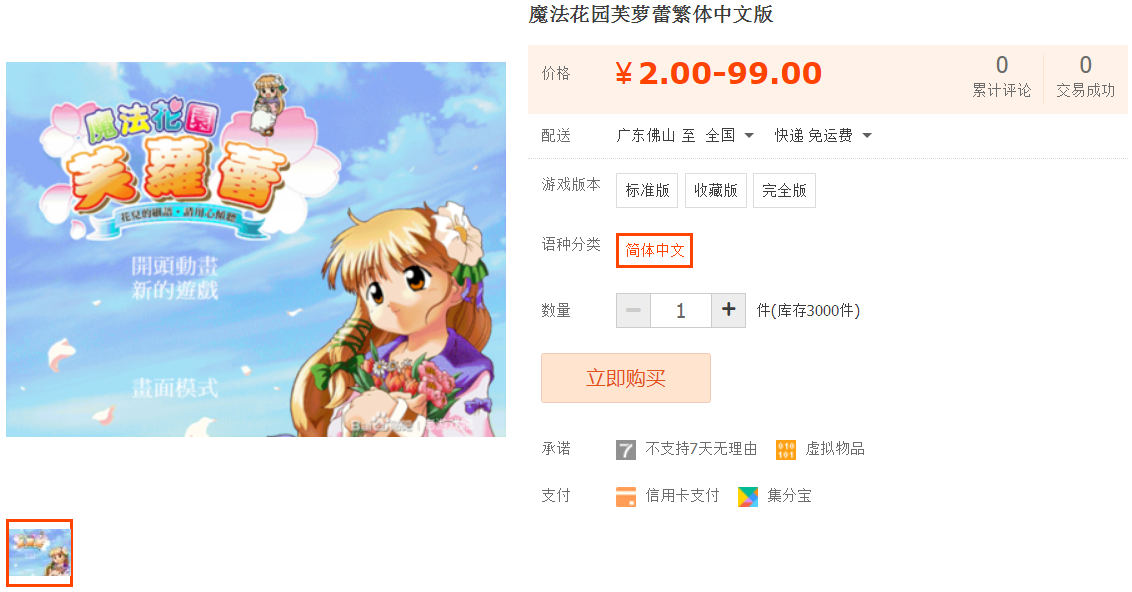This screenshot has width=1132, height=592.
Task: Choose the 完全版 game version
Action: pos(784,191)
